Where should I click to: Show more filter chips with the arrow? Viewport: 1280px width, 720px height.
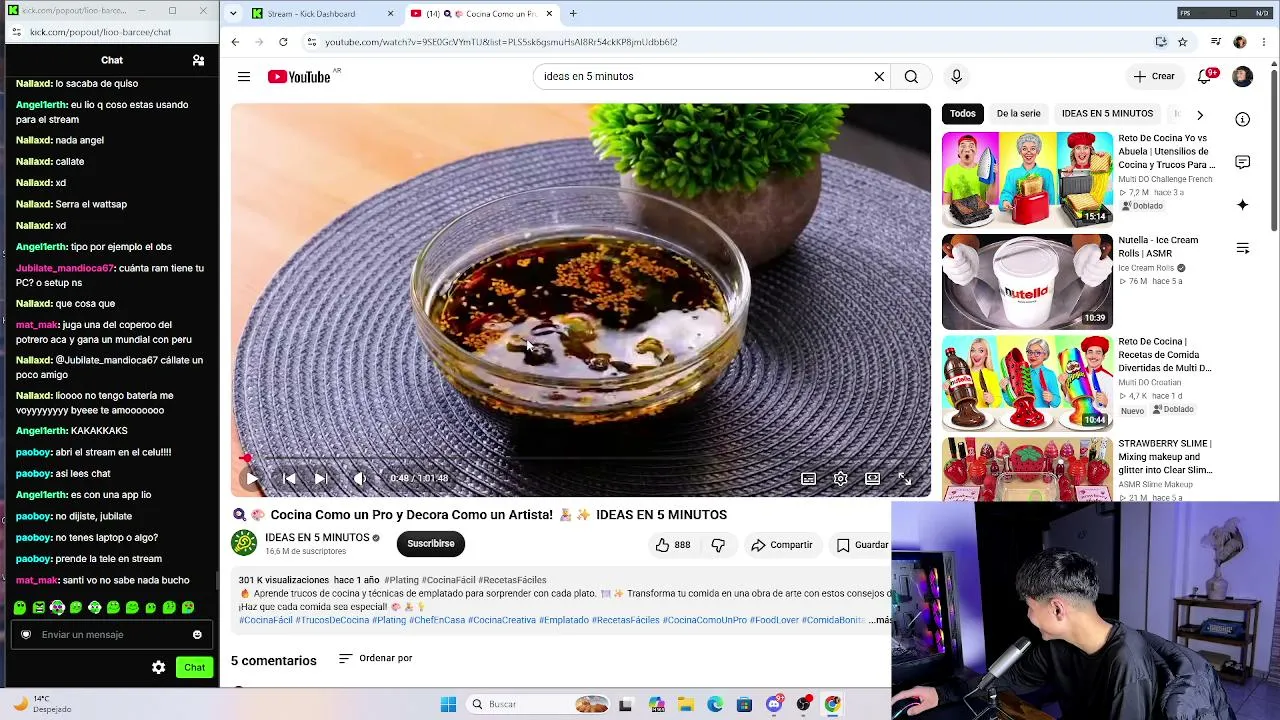pyautogui.click(x=1200, y=115)
